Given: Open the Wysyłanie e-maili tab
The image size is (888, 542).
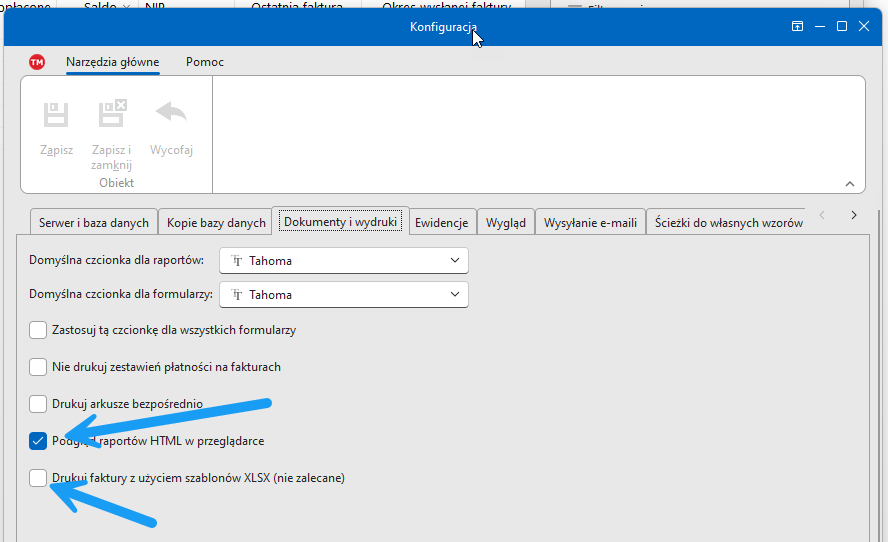Looking at the screenshot, I should (x=590, y=223).
